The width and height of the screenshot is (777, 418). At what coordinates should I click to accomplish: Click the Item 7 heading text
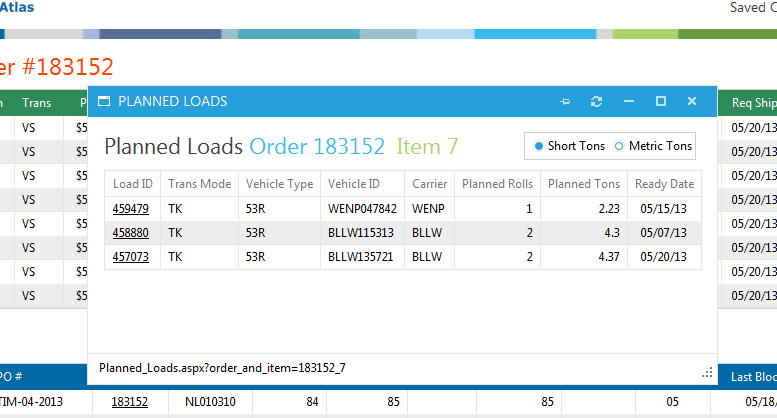[427, 147]
